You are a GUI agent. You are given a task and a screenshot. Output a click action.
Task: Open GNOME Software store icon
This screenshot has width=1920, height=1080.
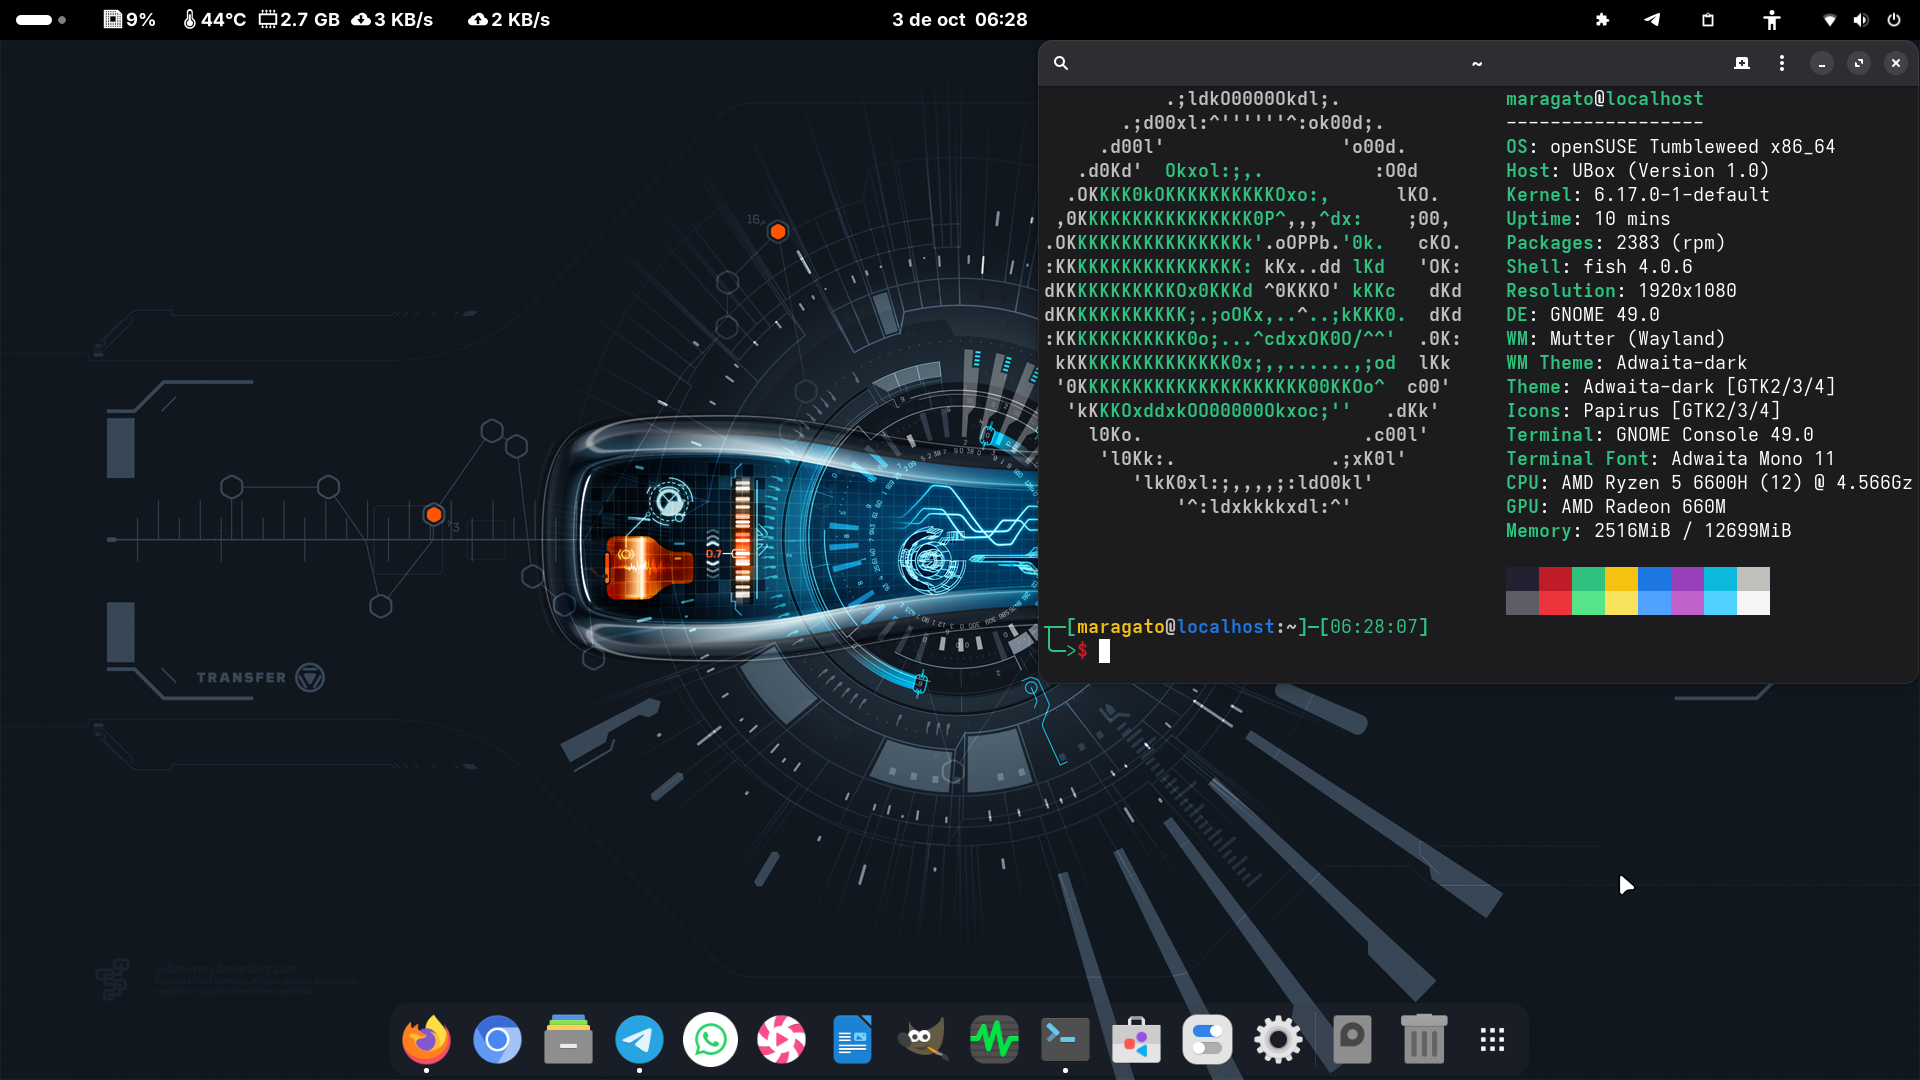(1136, 1040)
